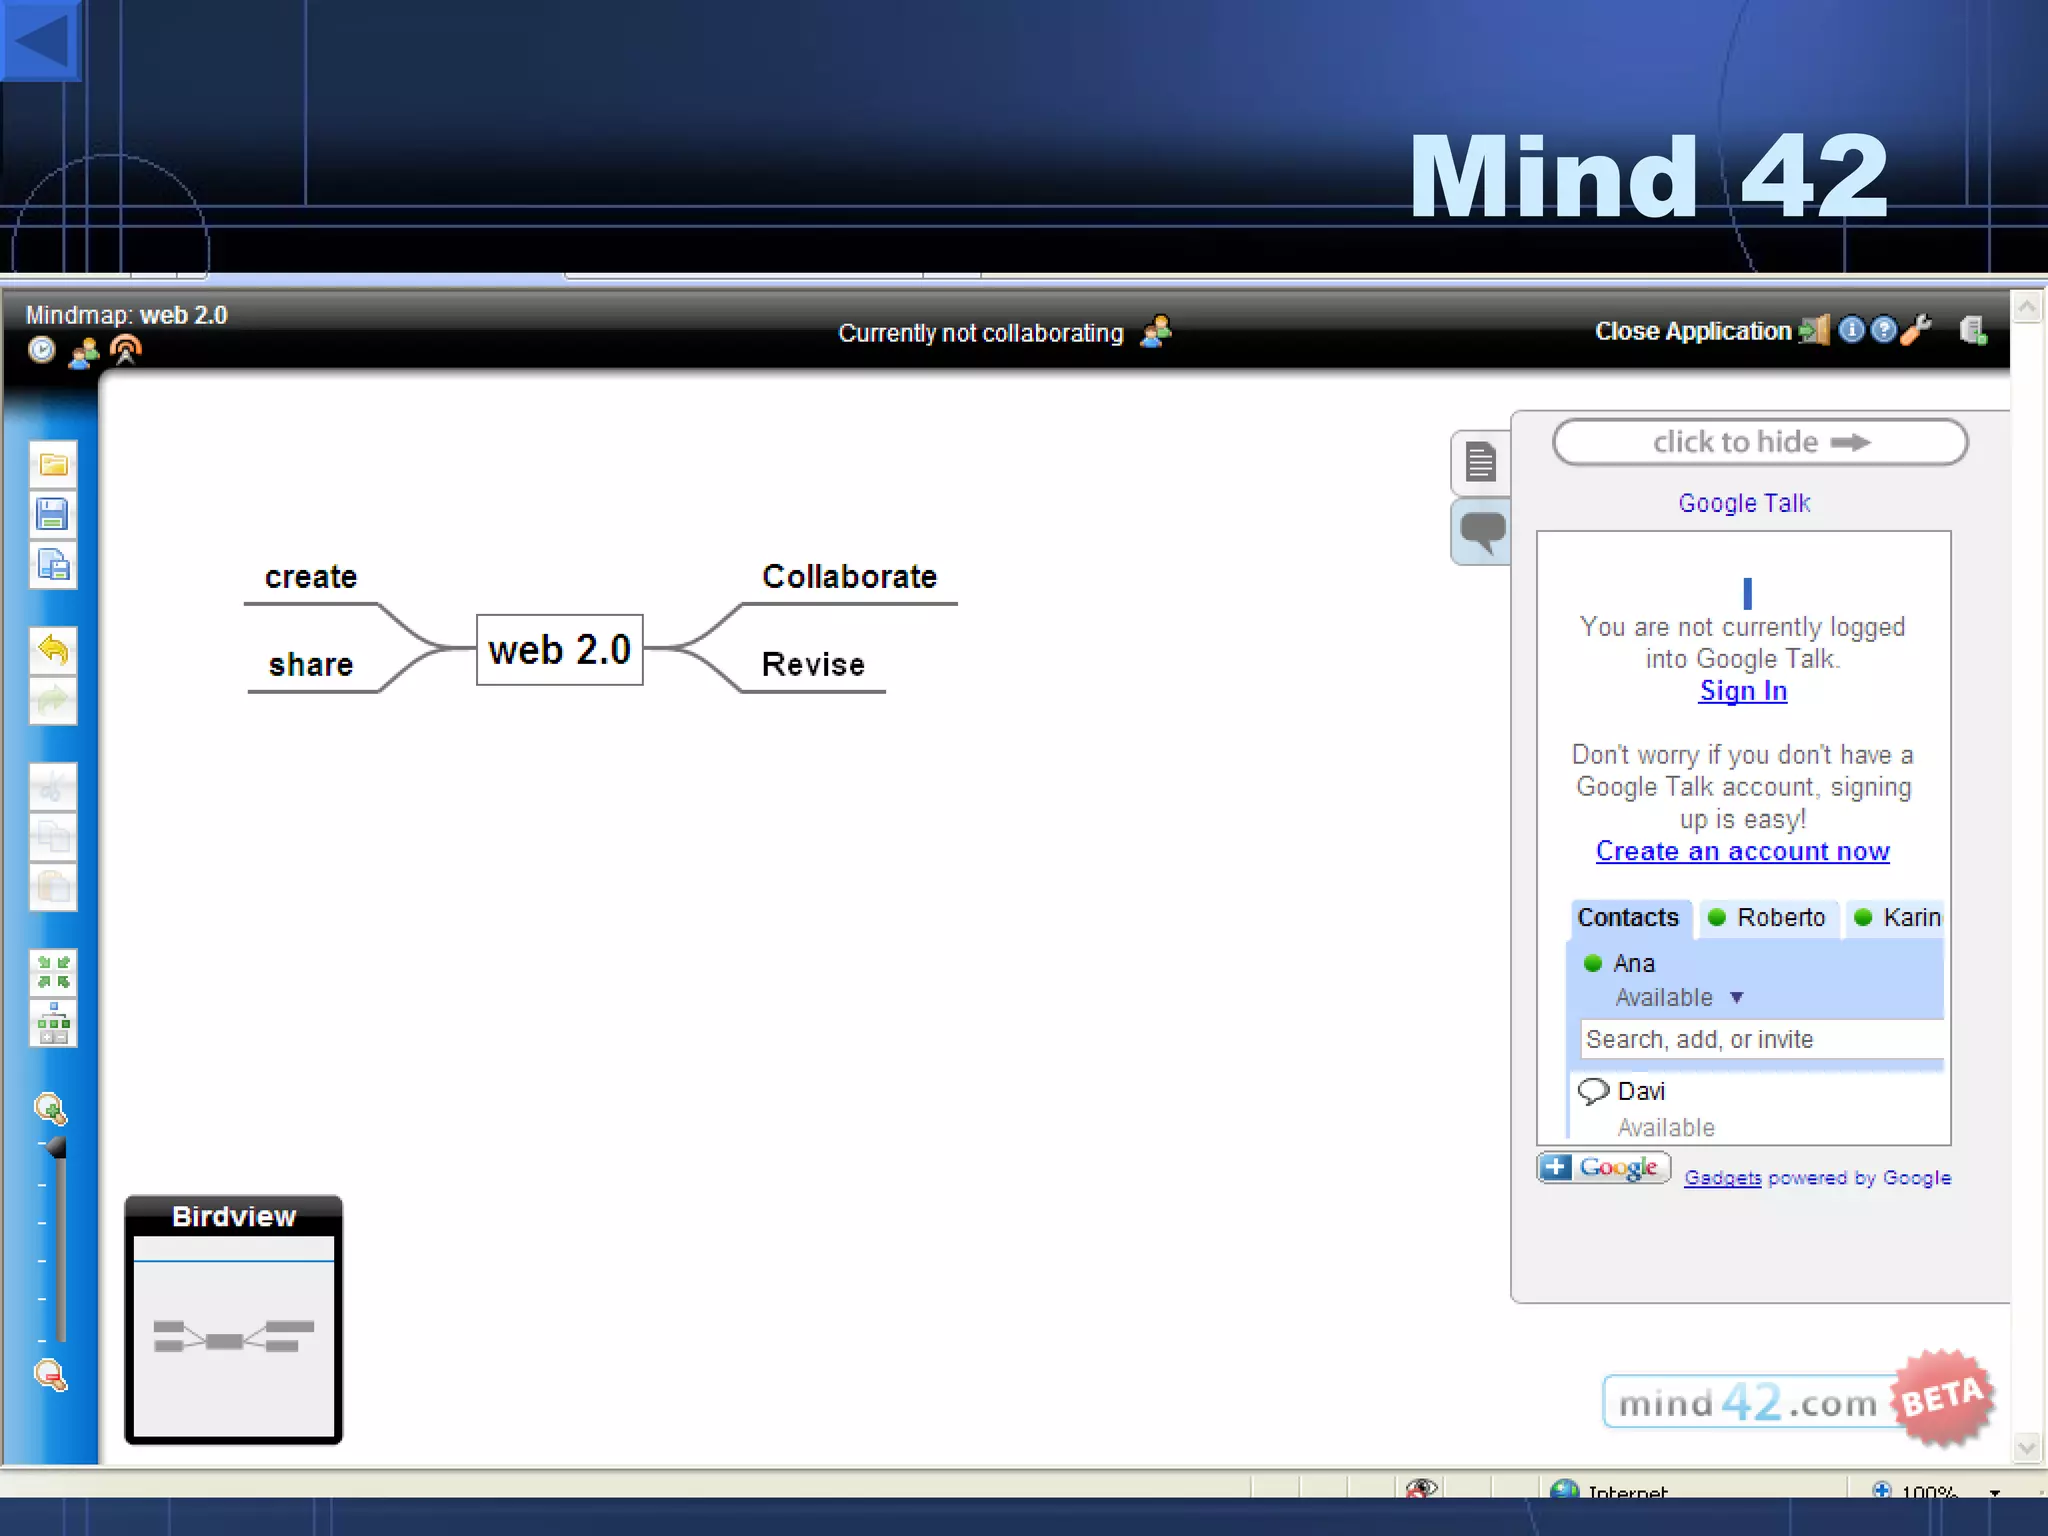Click the Close Application exit door icon
The image size is (2048, 1536).
click(1814, 330)
